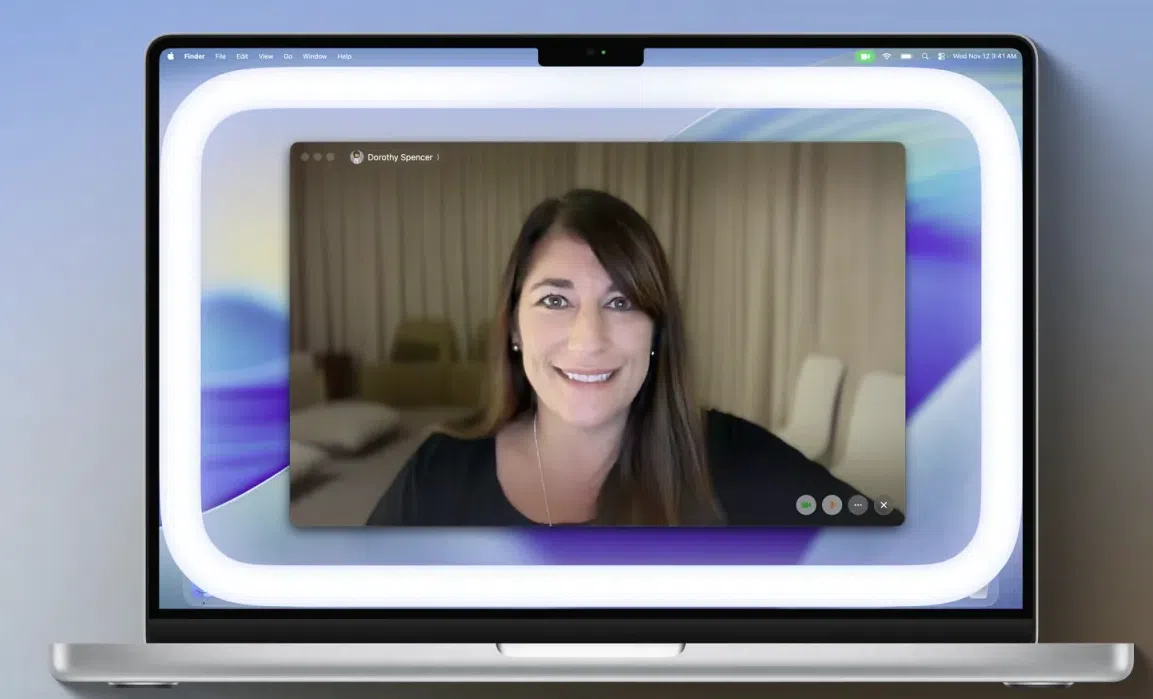Open the Go menu
The height and width of the screenshot is (699, 1153).
[x=288, y=56]
